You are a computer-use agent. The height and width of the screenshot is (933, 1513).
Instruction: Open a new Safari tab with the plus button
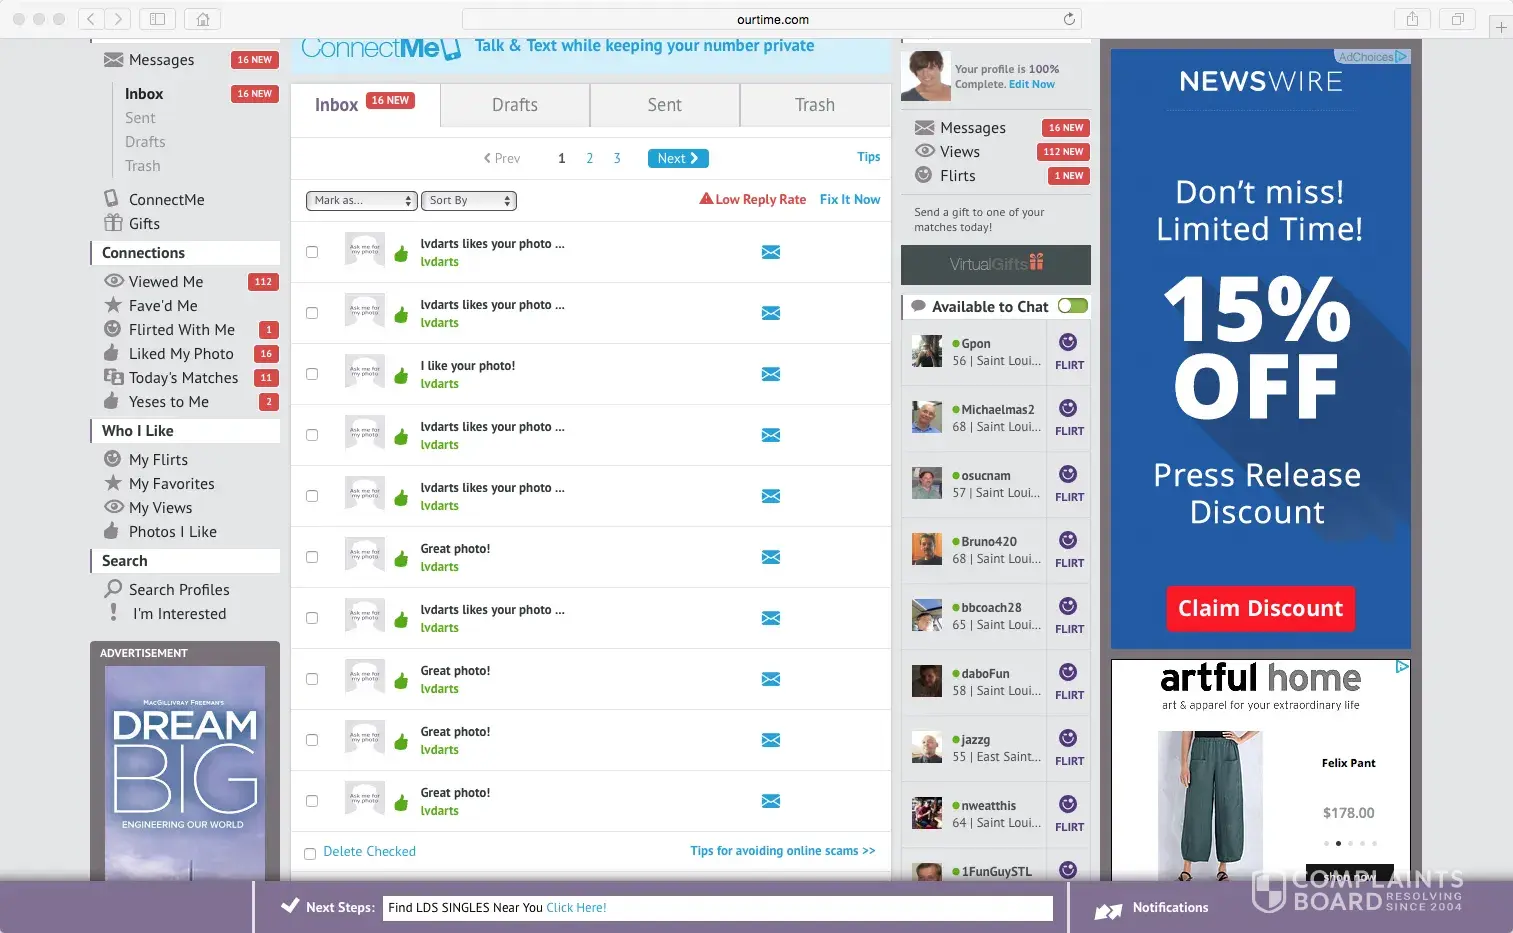(1501, 27)
